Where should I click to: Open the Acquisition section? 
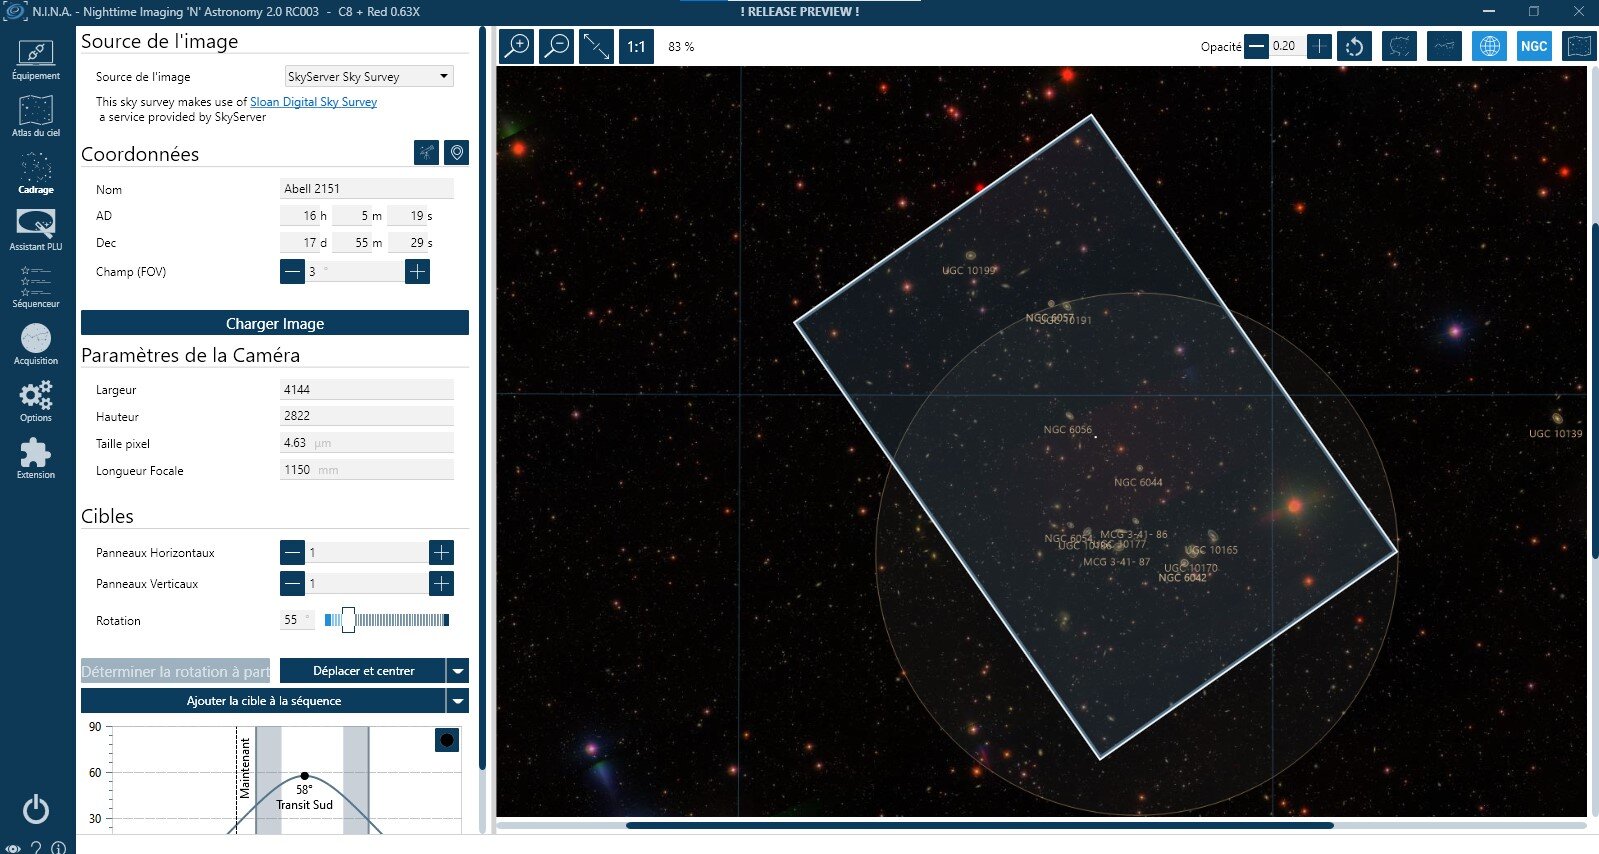tap(36, 345)
